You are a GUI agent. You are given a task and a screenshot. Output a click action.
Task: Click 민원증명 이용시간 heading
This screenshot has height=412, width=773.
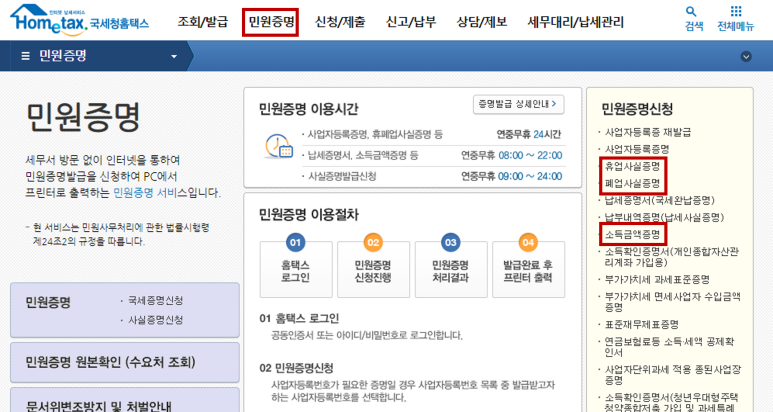(x=309, y=109)
